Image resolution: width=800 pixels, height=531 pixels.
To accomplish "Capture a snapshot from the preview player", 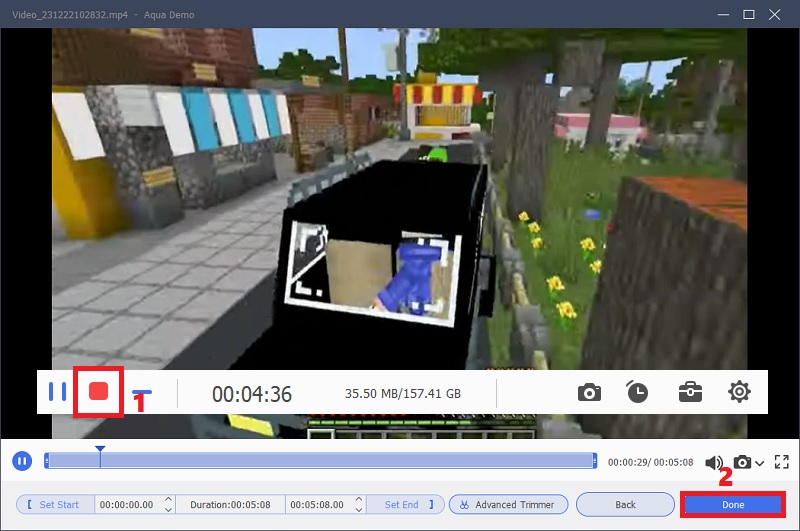I will point(742,462).
